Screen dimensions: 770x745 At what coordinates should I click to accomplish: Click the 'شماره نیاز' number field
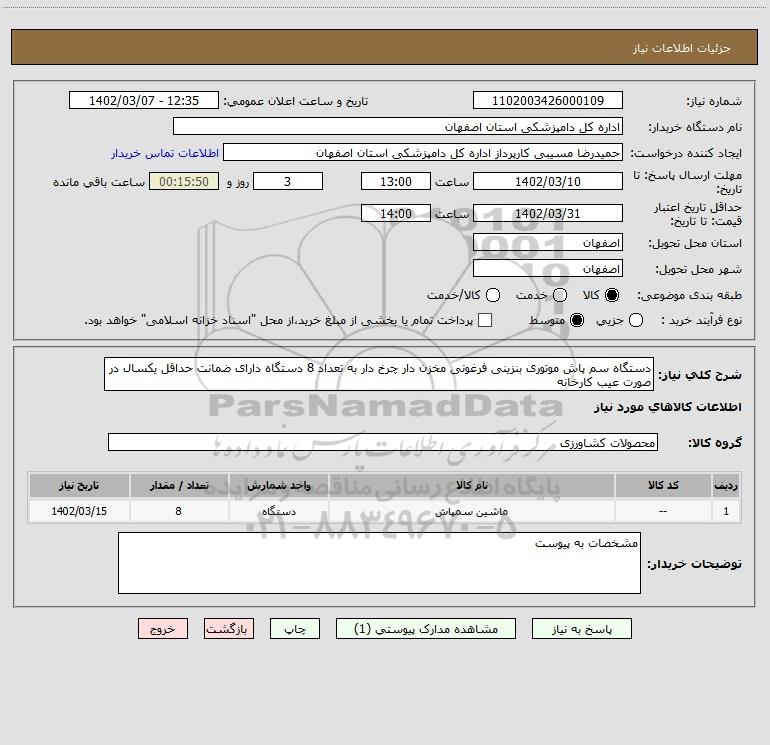pos(547,101)
